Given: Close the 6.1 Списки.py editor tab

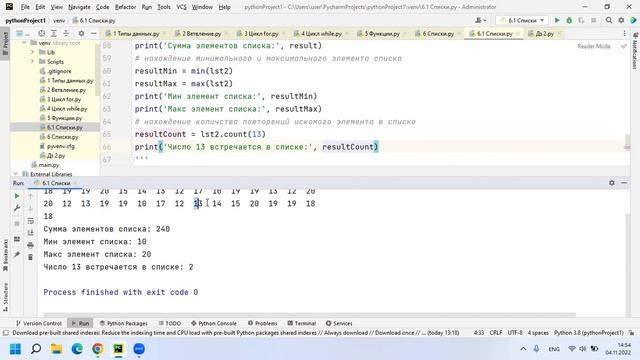Looking at the screenshot, I should [518, 33].
